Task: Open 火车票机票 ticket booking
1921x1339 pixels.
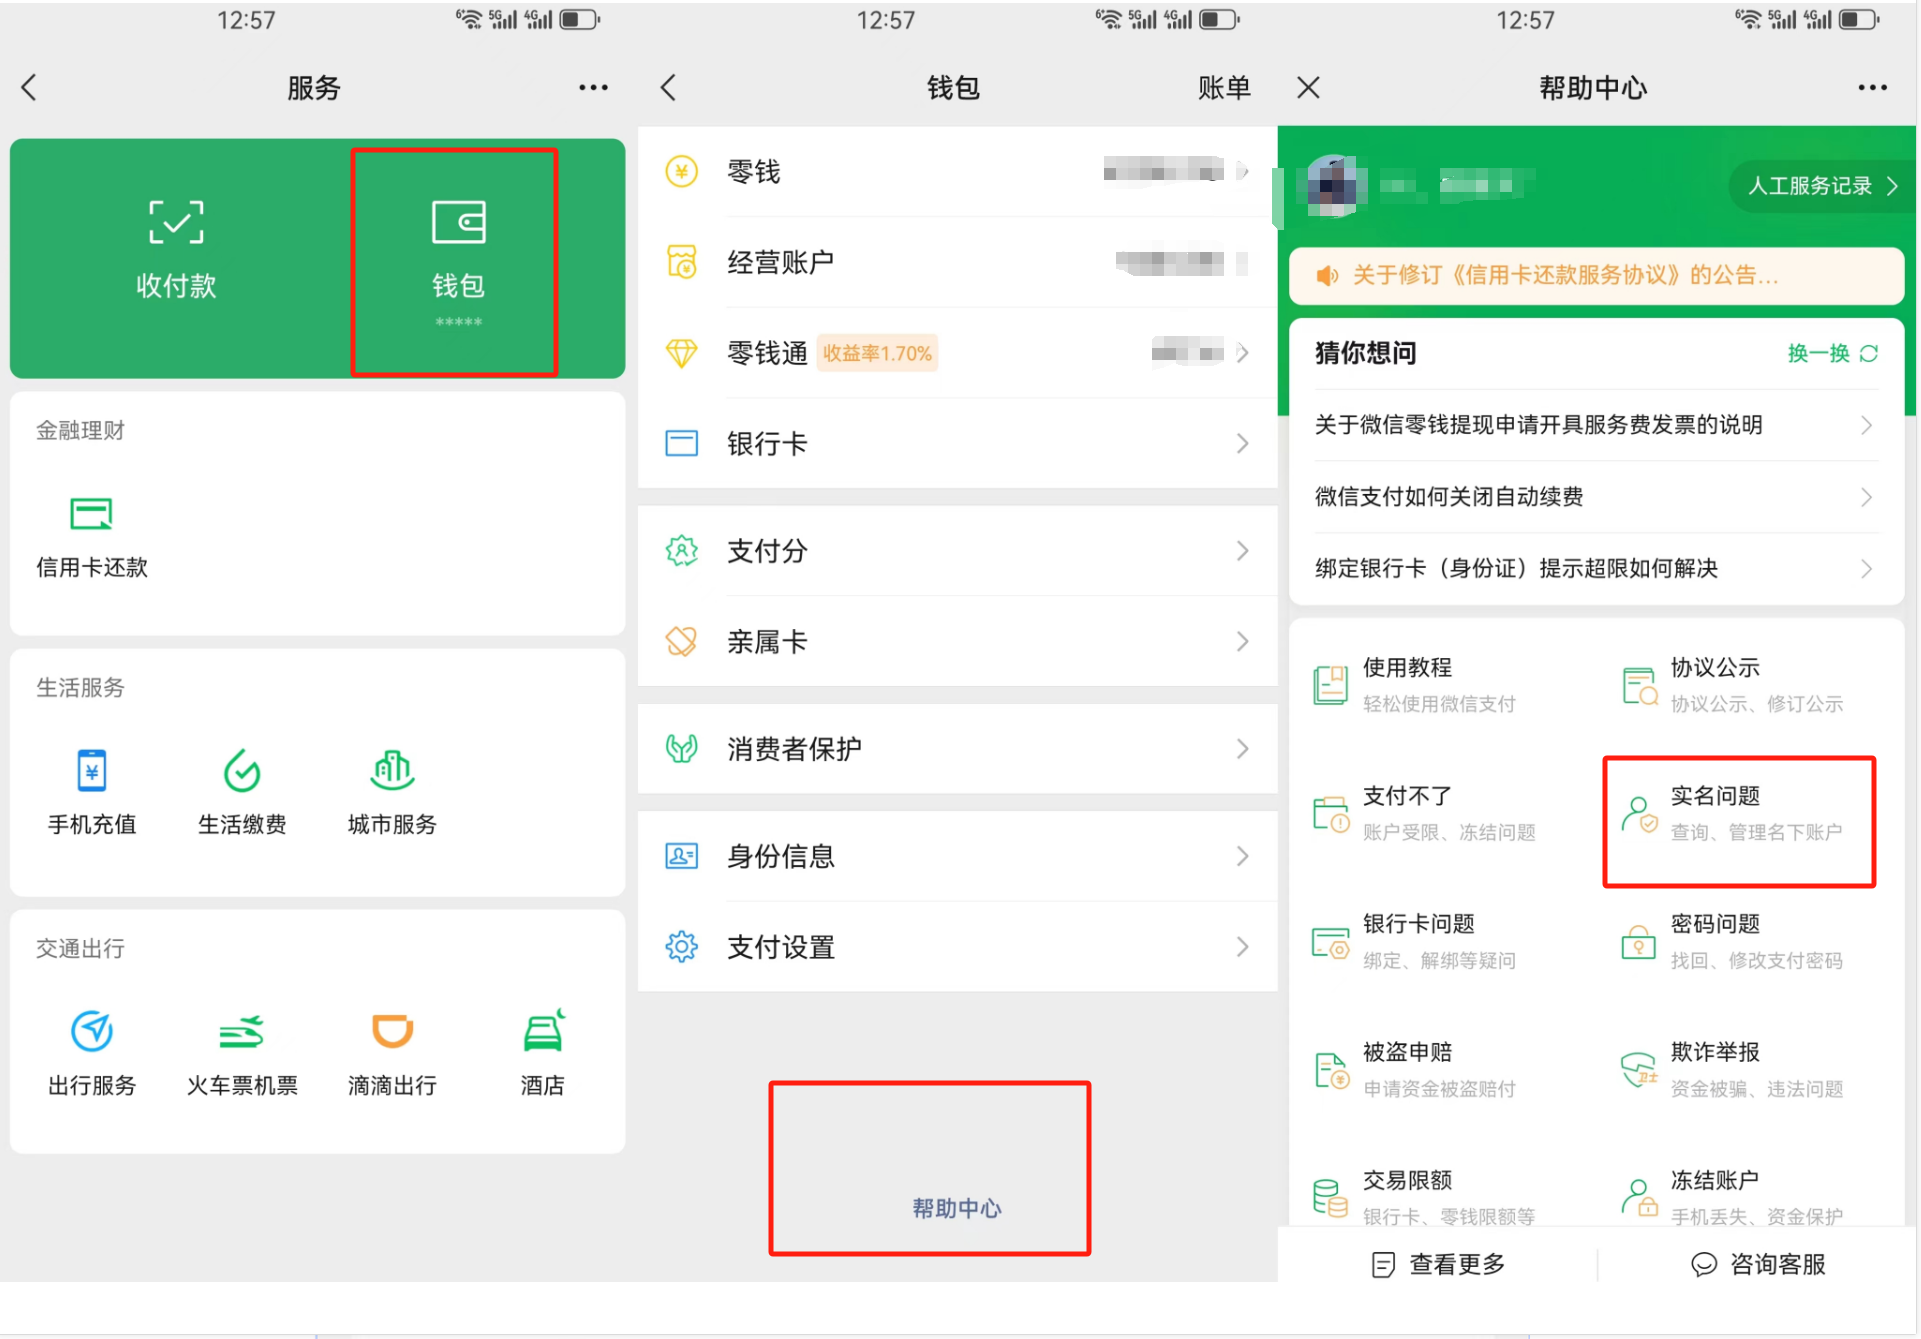Action: [242, 1054]
